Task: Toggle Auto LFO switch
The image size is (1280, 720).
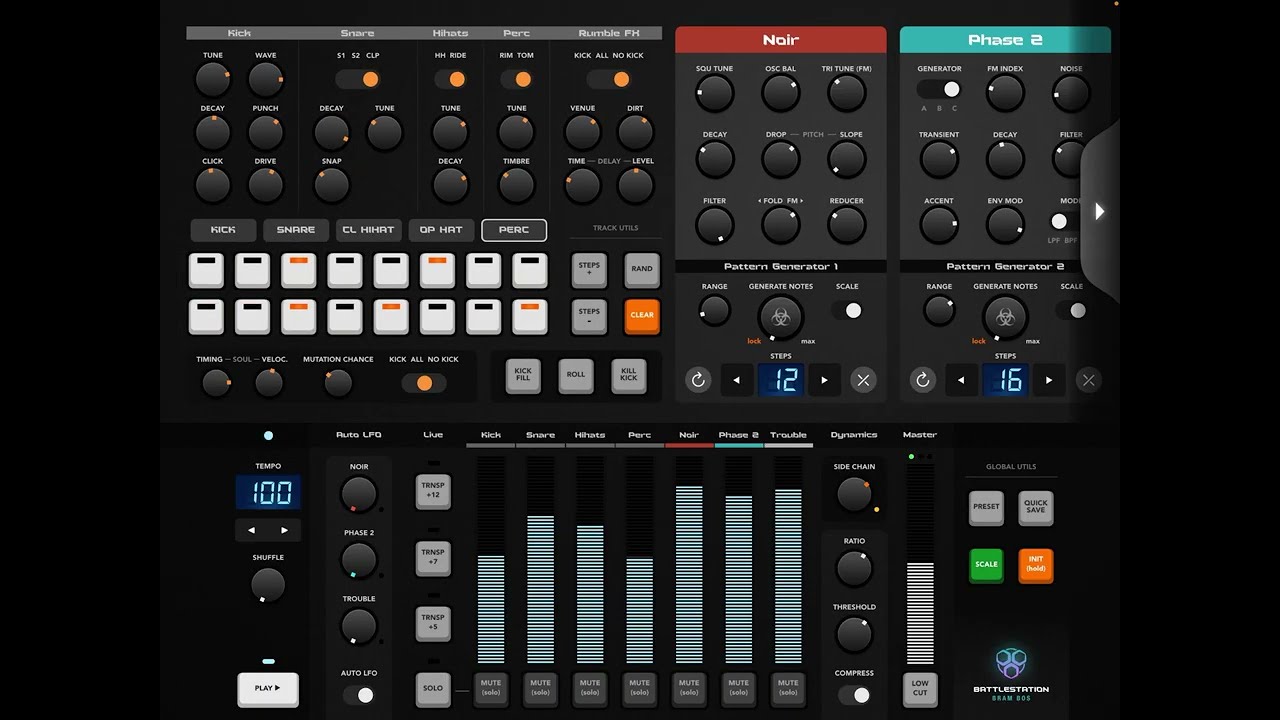Action: click(x=359, y=695)
